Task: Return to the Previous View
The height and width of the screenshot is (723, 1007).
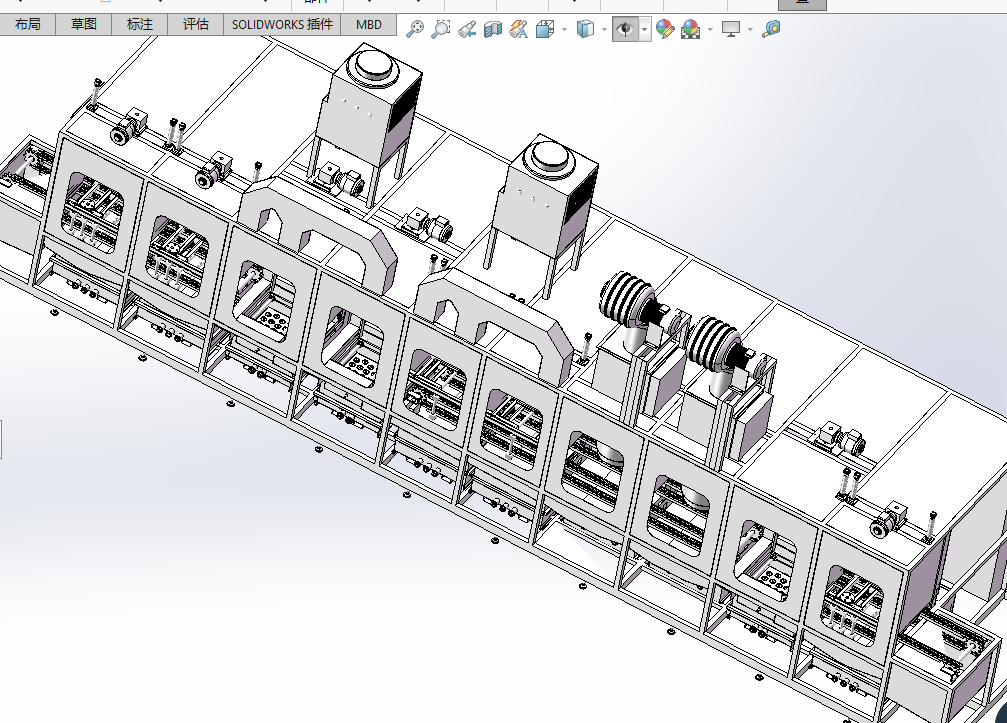Action: point(467,30)
